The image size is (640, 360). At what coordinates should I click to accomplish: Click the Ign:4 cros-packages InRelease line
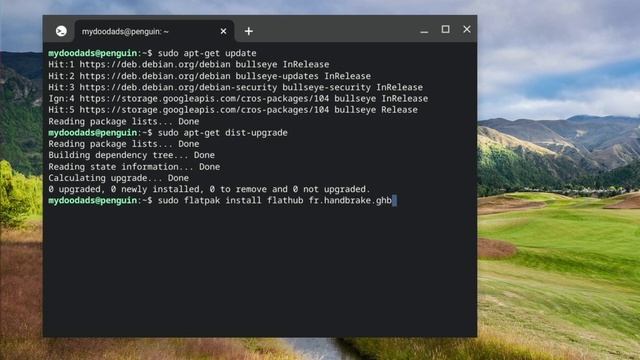[x=238, y=99]
